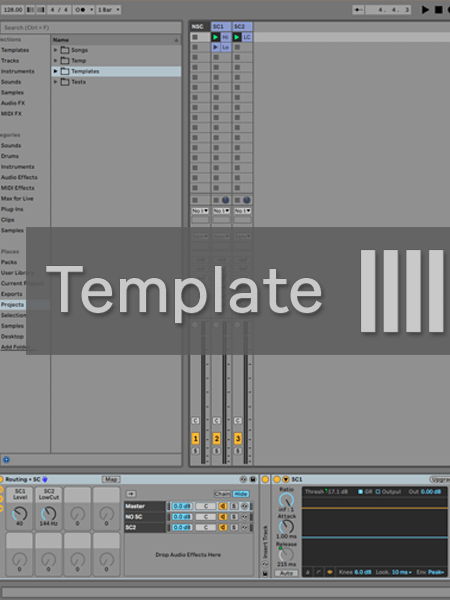Click the Map button on Routing rack
450x600 pixels.
111,479
